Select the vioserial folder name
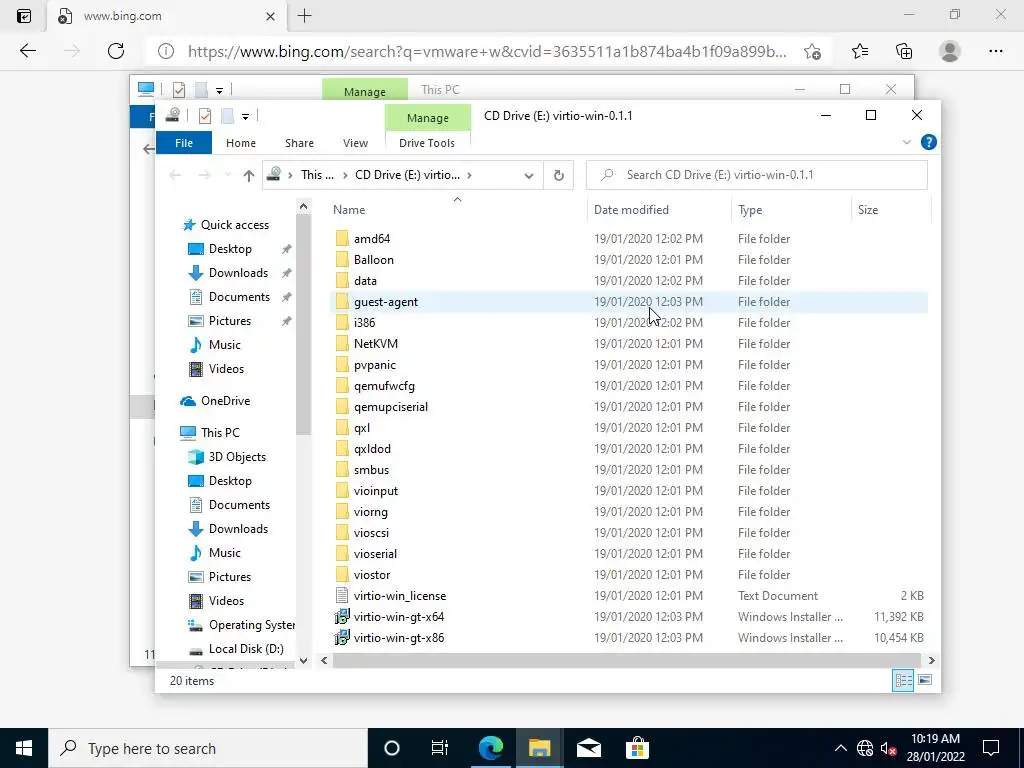Image resolution: width=1024 pixels, height=768 pixels. [376, 554]
